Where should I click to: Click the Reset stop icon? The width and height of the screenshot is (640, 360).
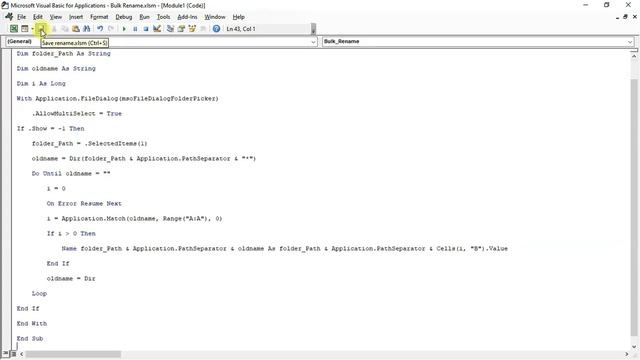click(146, 29)
